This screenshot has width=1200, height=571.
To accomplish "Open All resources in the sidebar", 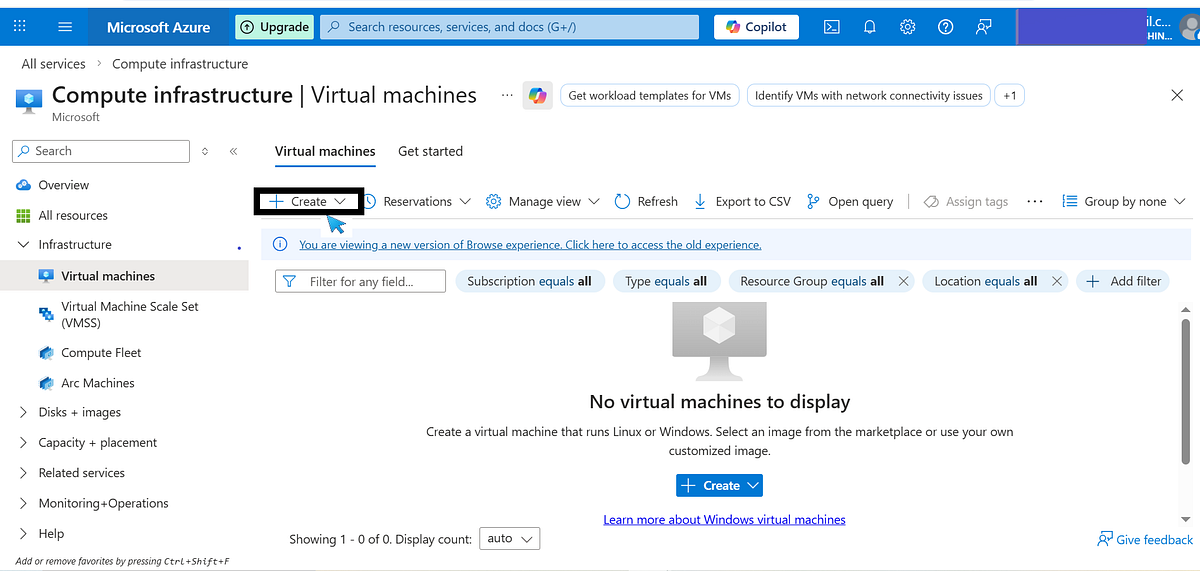I will click(x=73, y=215).
